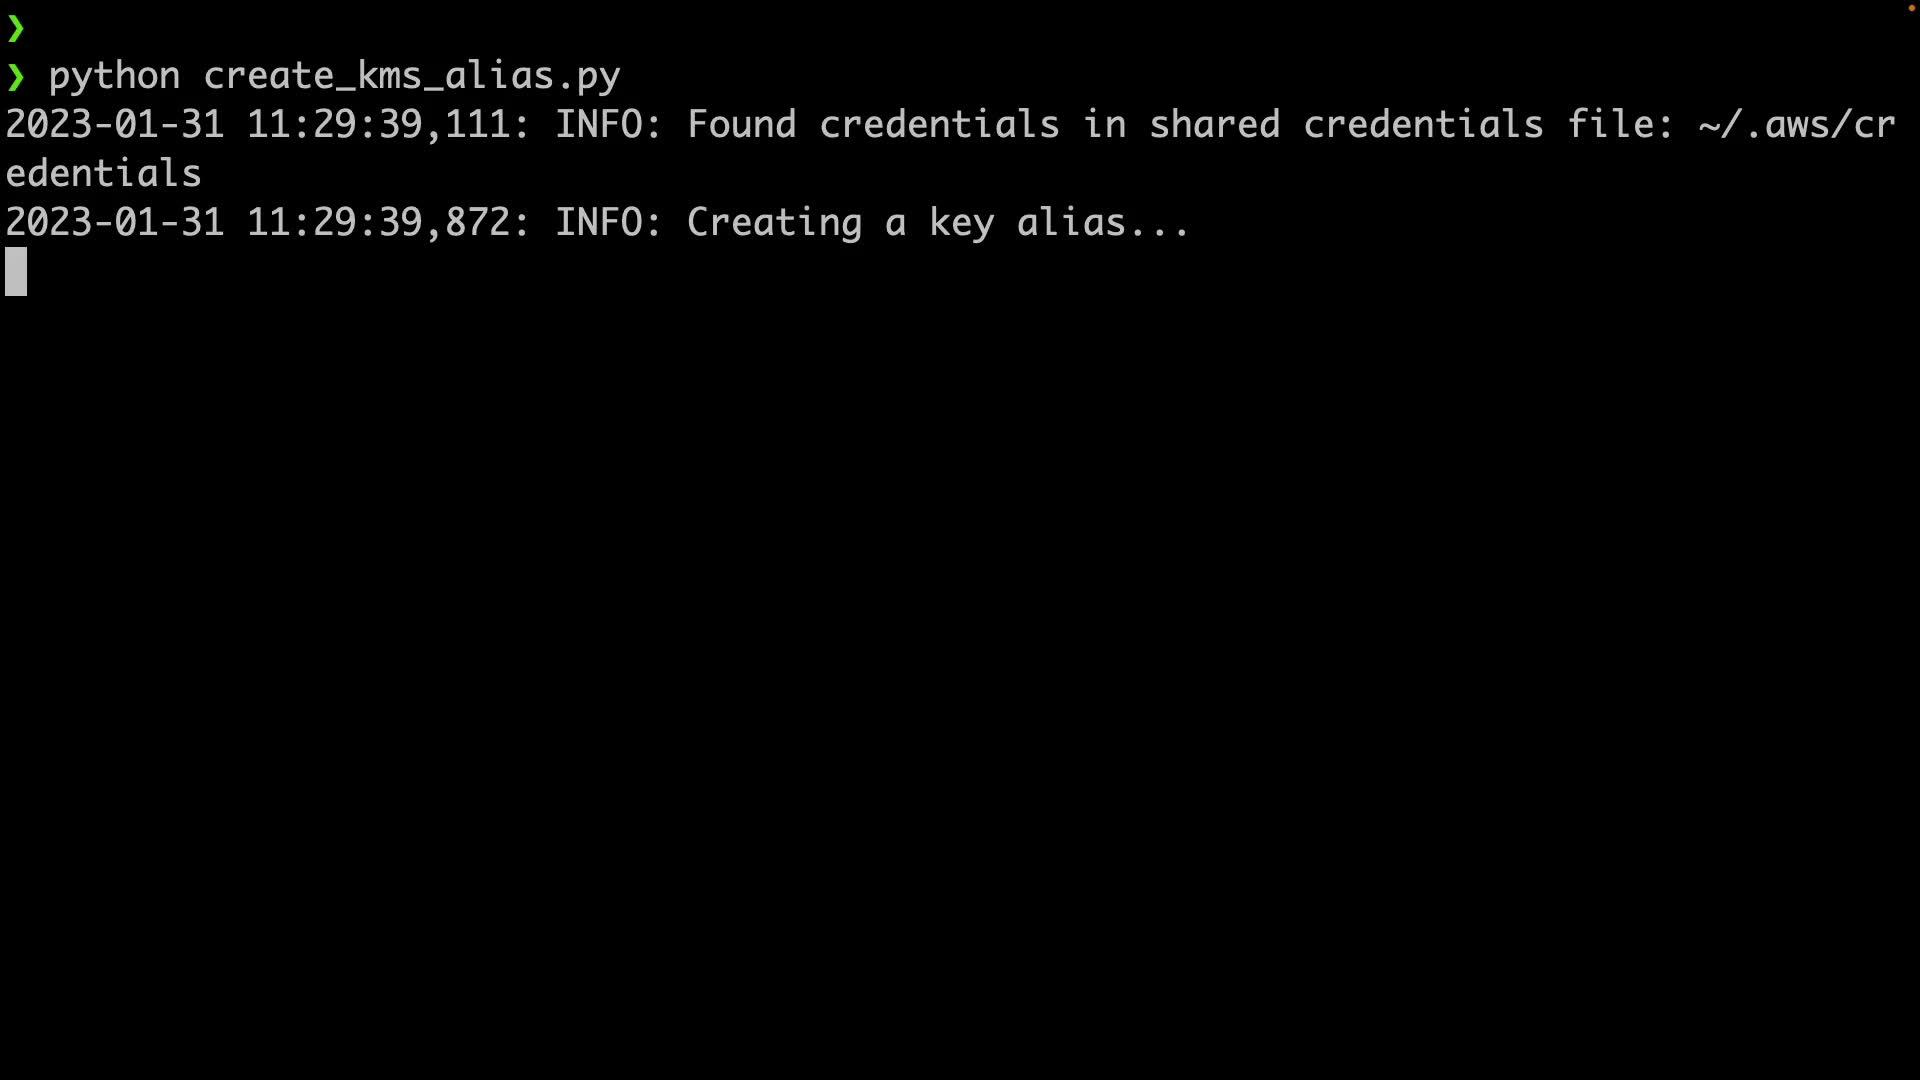Image resolution: width=1920 pixels, height=1080 pixels.
Task: Click the ~/.aws/cr path text
Action: (x=1796, y=125)
